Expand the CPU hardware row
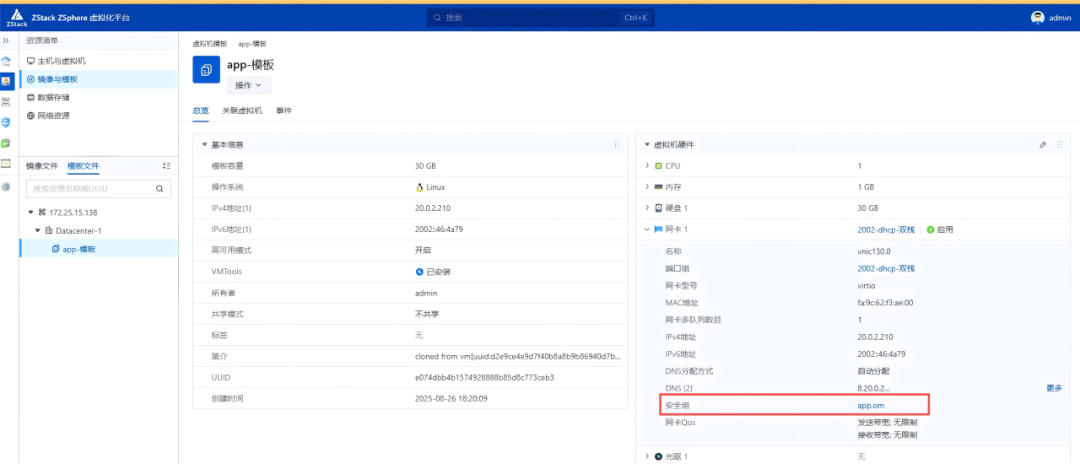1080x464 pixels. point(647,166)
